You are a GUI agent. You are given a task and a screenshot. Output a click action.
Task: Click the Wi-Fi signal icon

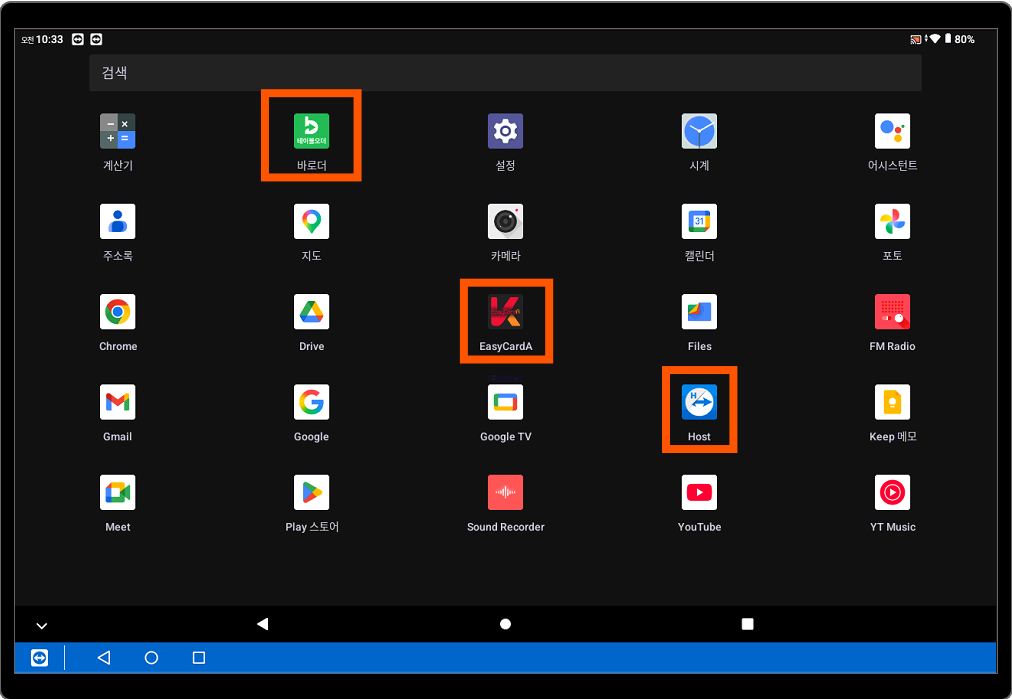pos(935,39)
